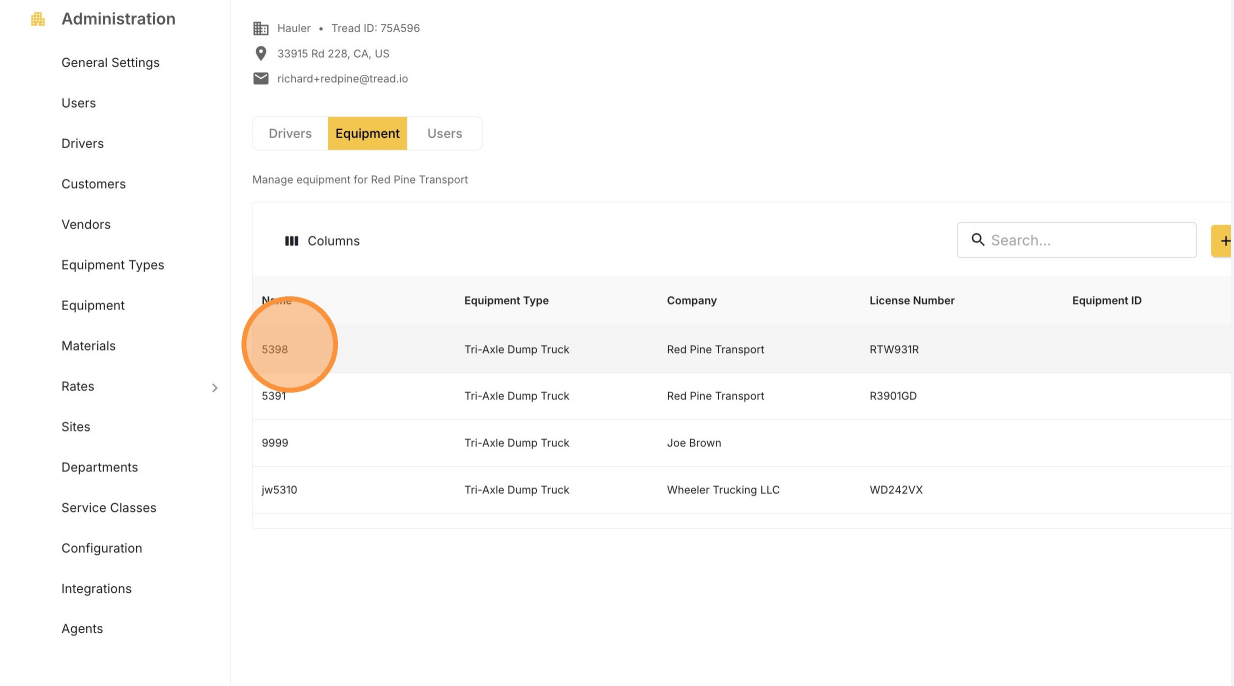Image resolution: width=1234 pixels, height=686 pixels.
Task: Click the Columns grid icon
Action: tap(292, 241)
